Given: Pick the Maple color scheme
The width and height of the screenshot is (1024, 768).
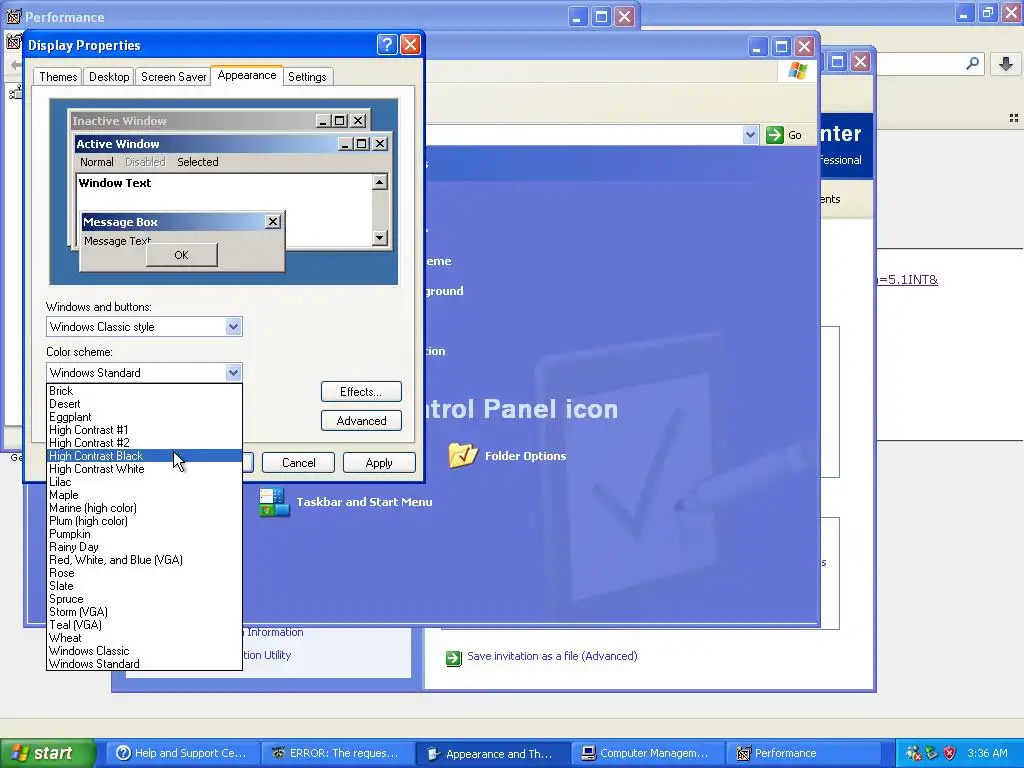Looking at the screenshot, I should pos(144,495).
